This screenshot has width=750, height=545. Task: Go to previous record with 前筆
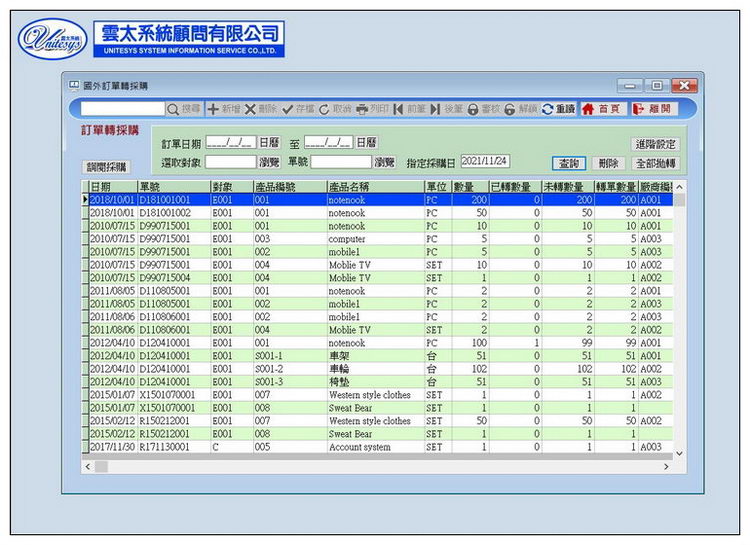(410, 108)
